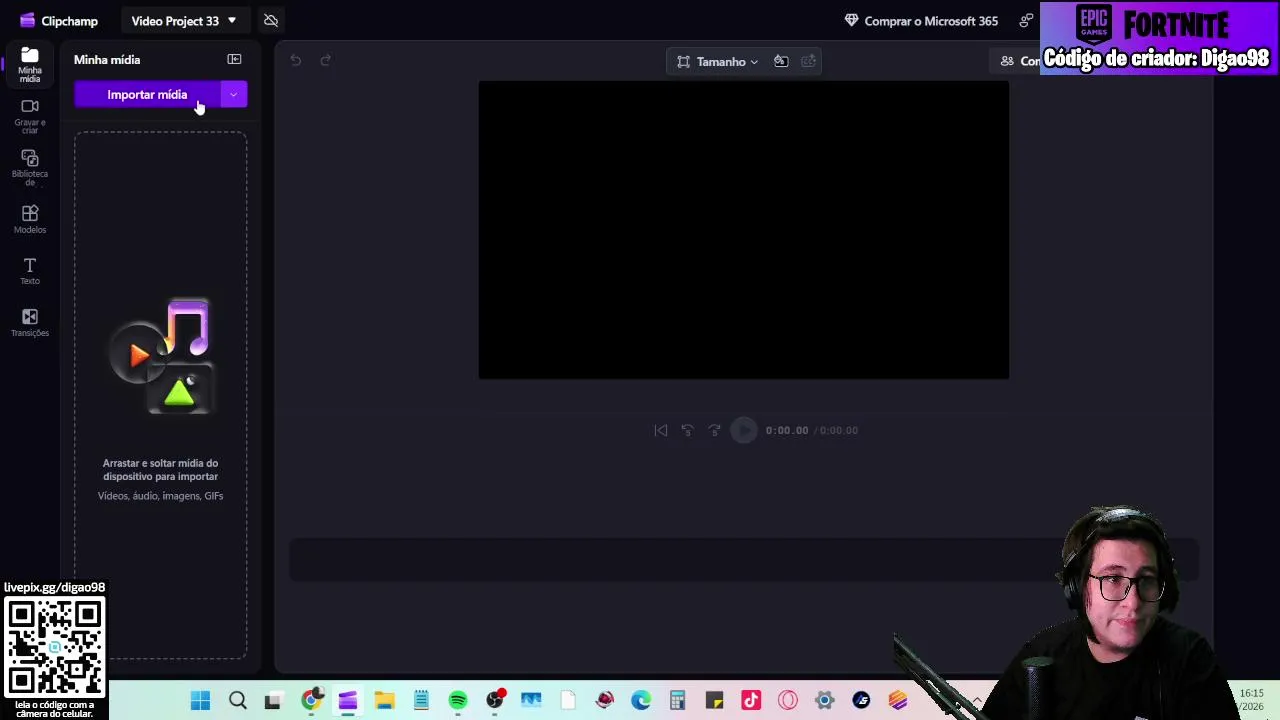Open Sticky Notes from the taskbar

[x=714, y=701]
